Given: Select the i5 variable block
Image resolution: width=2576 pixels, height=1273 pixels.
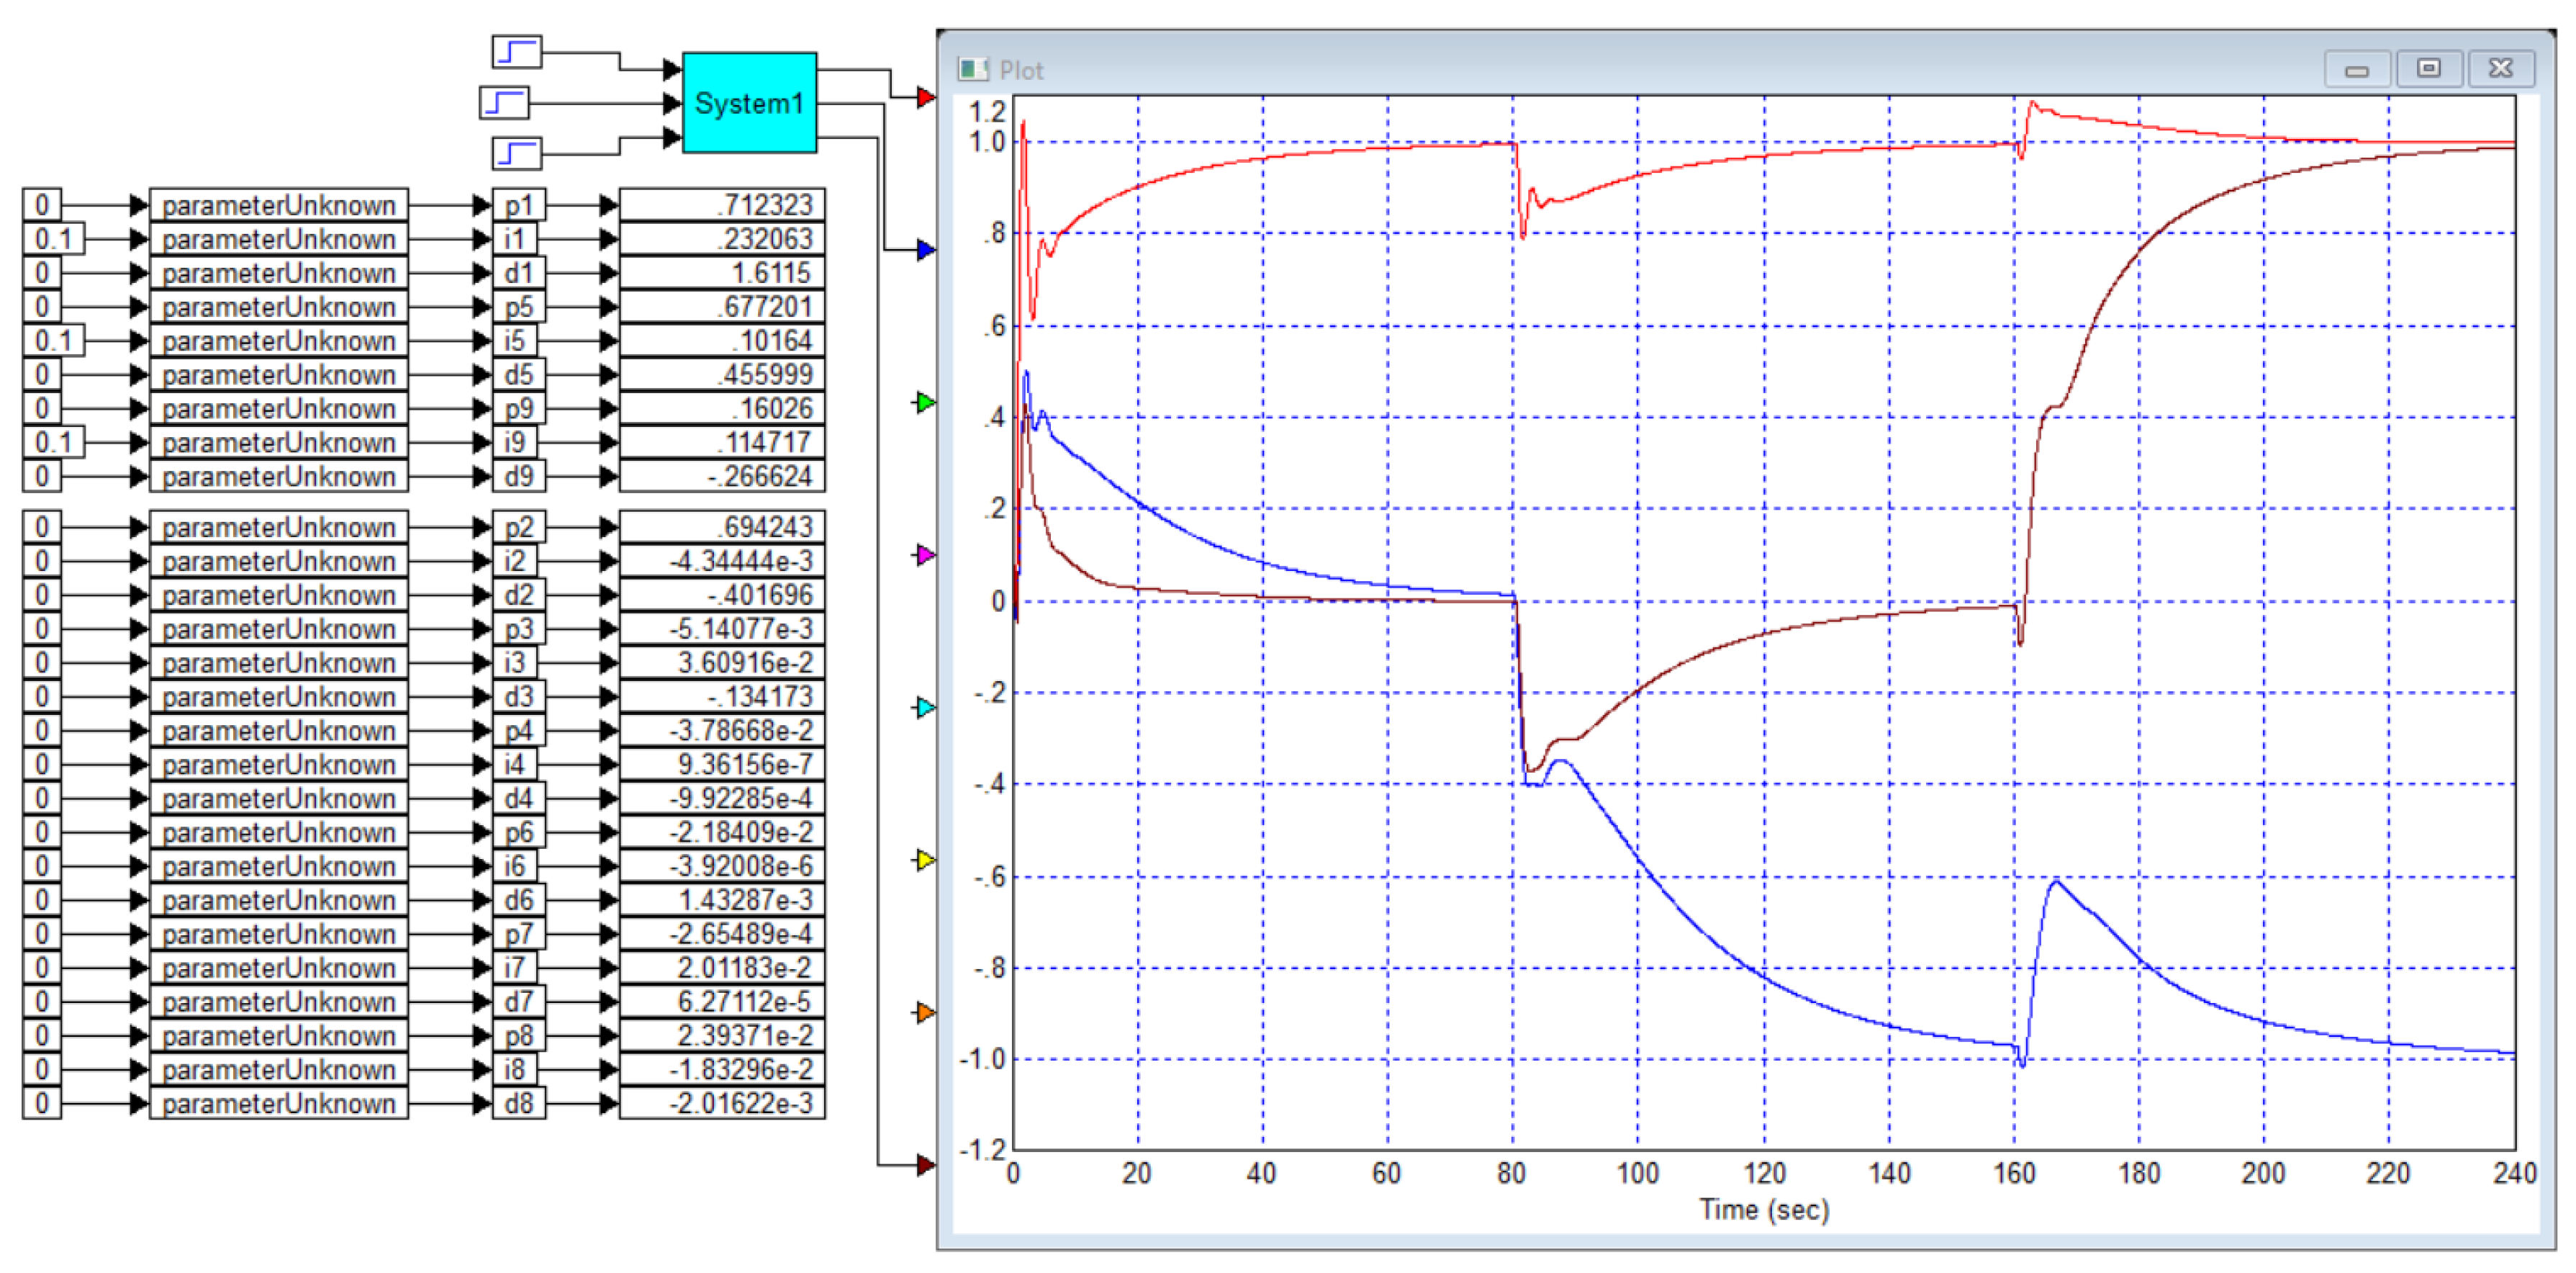Looking at the screenshot, I should pos(514,340).
